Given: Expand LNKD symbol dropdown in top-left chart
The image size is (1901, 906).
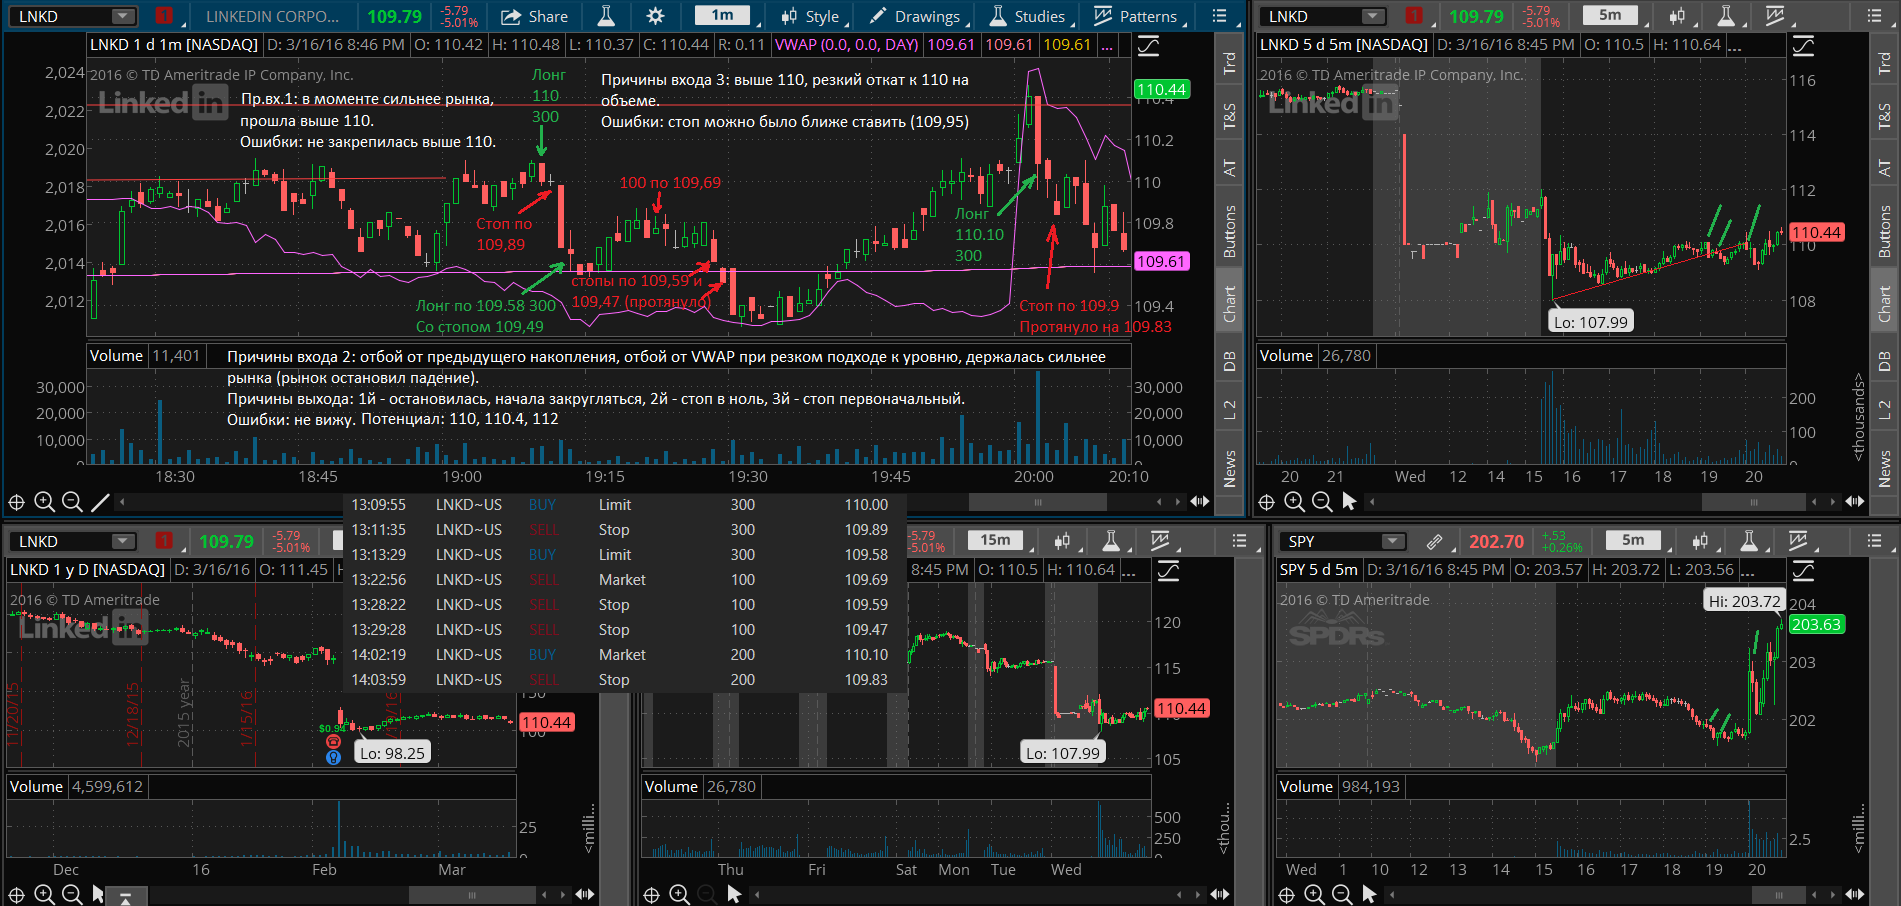Looking at the screenshot, I should [x=123, y=16].
